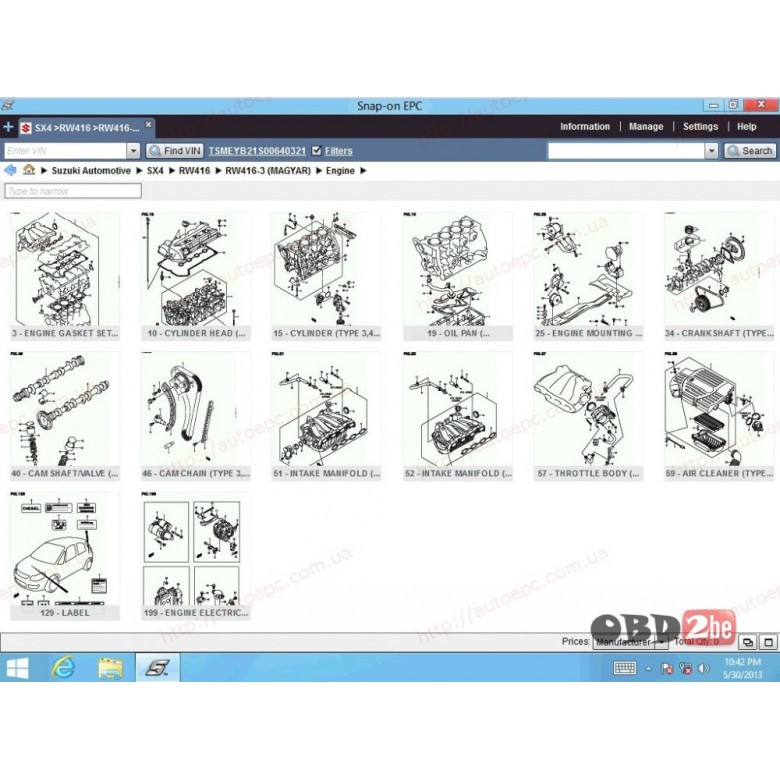Open 15 - Cylinder diagram

(x=326, y=277)
